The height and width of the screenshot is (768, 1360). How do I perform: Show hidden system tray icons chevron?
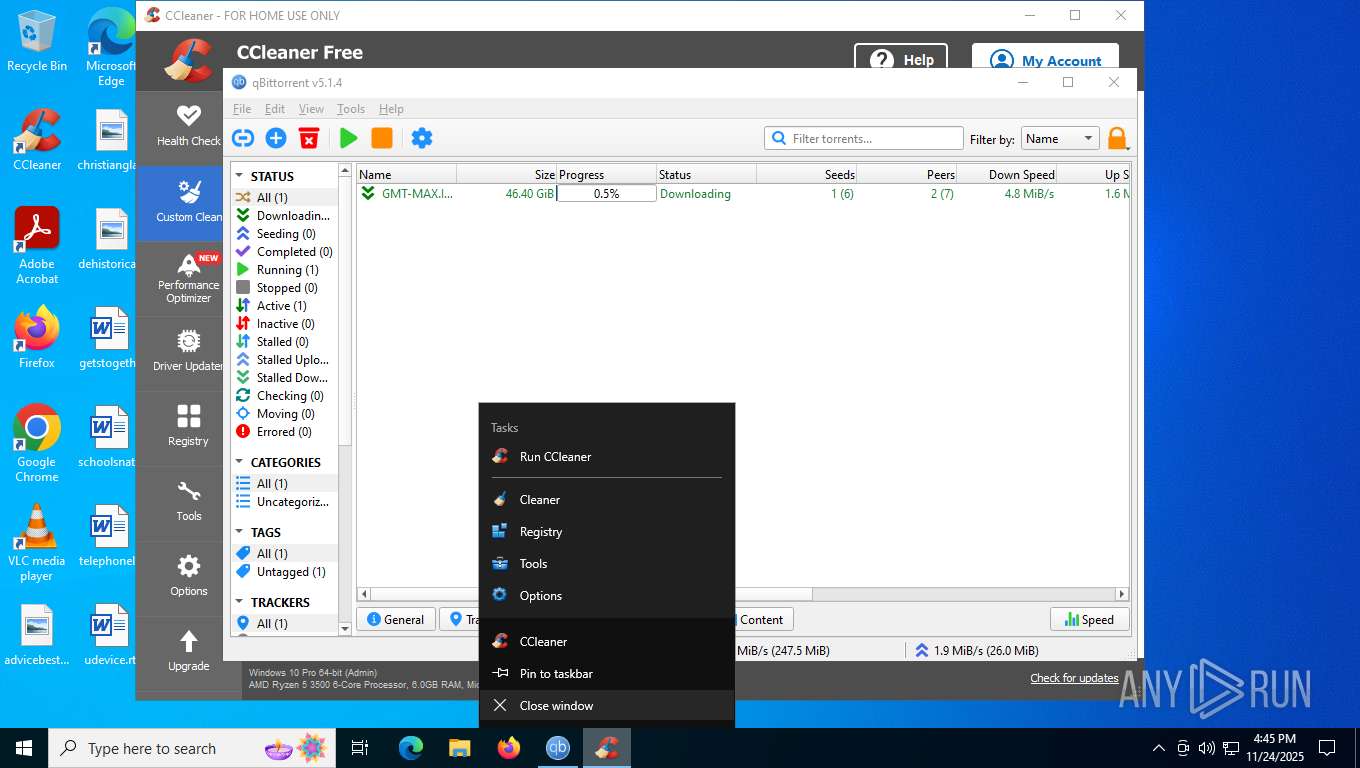[1159, 748]
